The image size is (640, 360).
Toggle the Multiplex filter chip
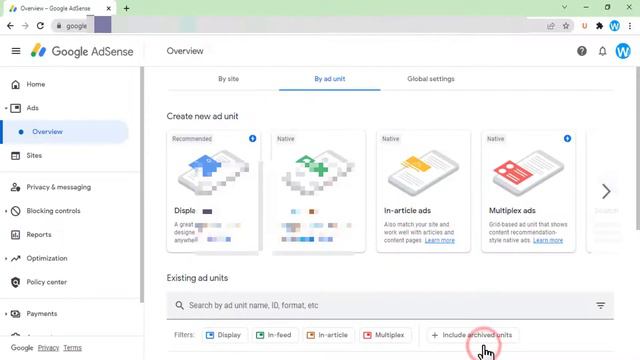coord(384,335)
